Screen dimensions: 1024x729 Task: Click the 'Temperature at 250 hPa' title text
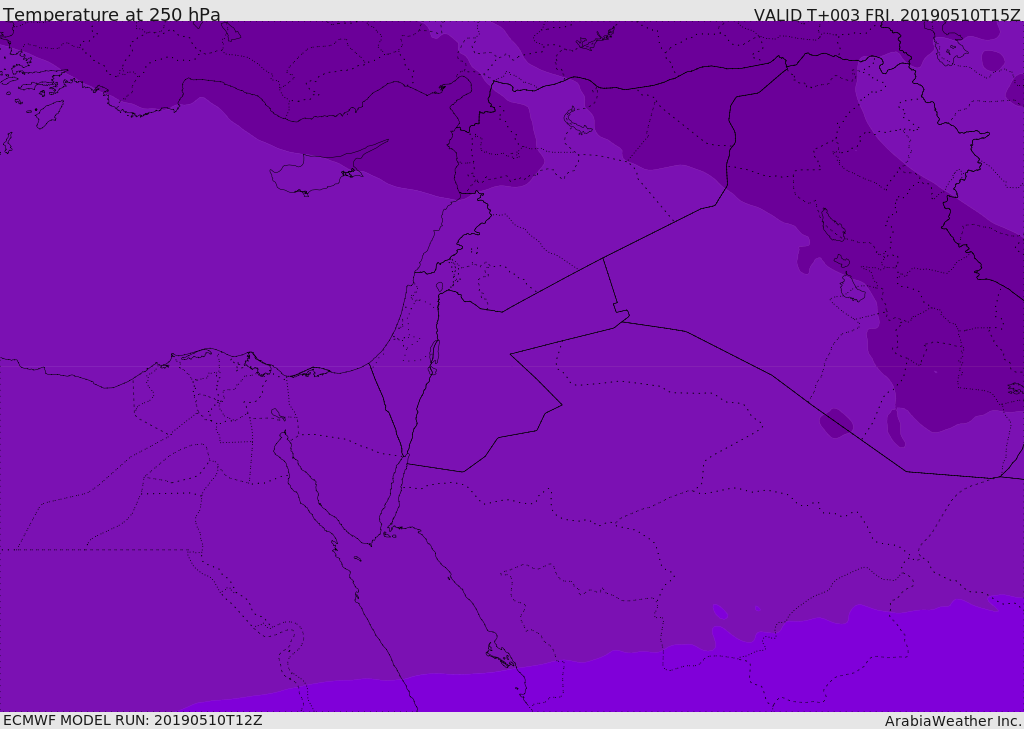(112, 14)
